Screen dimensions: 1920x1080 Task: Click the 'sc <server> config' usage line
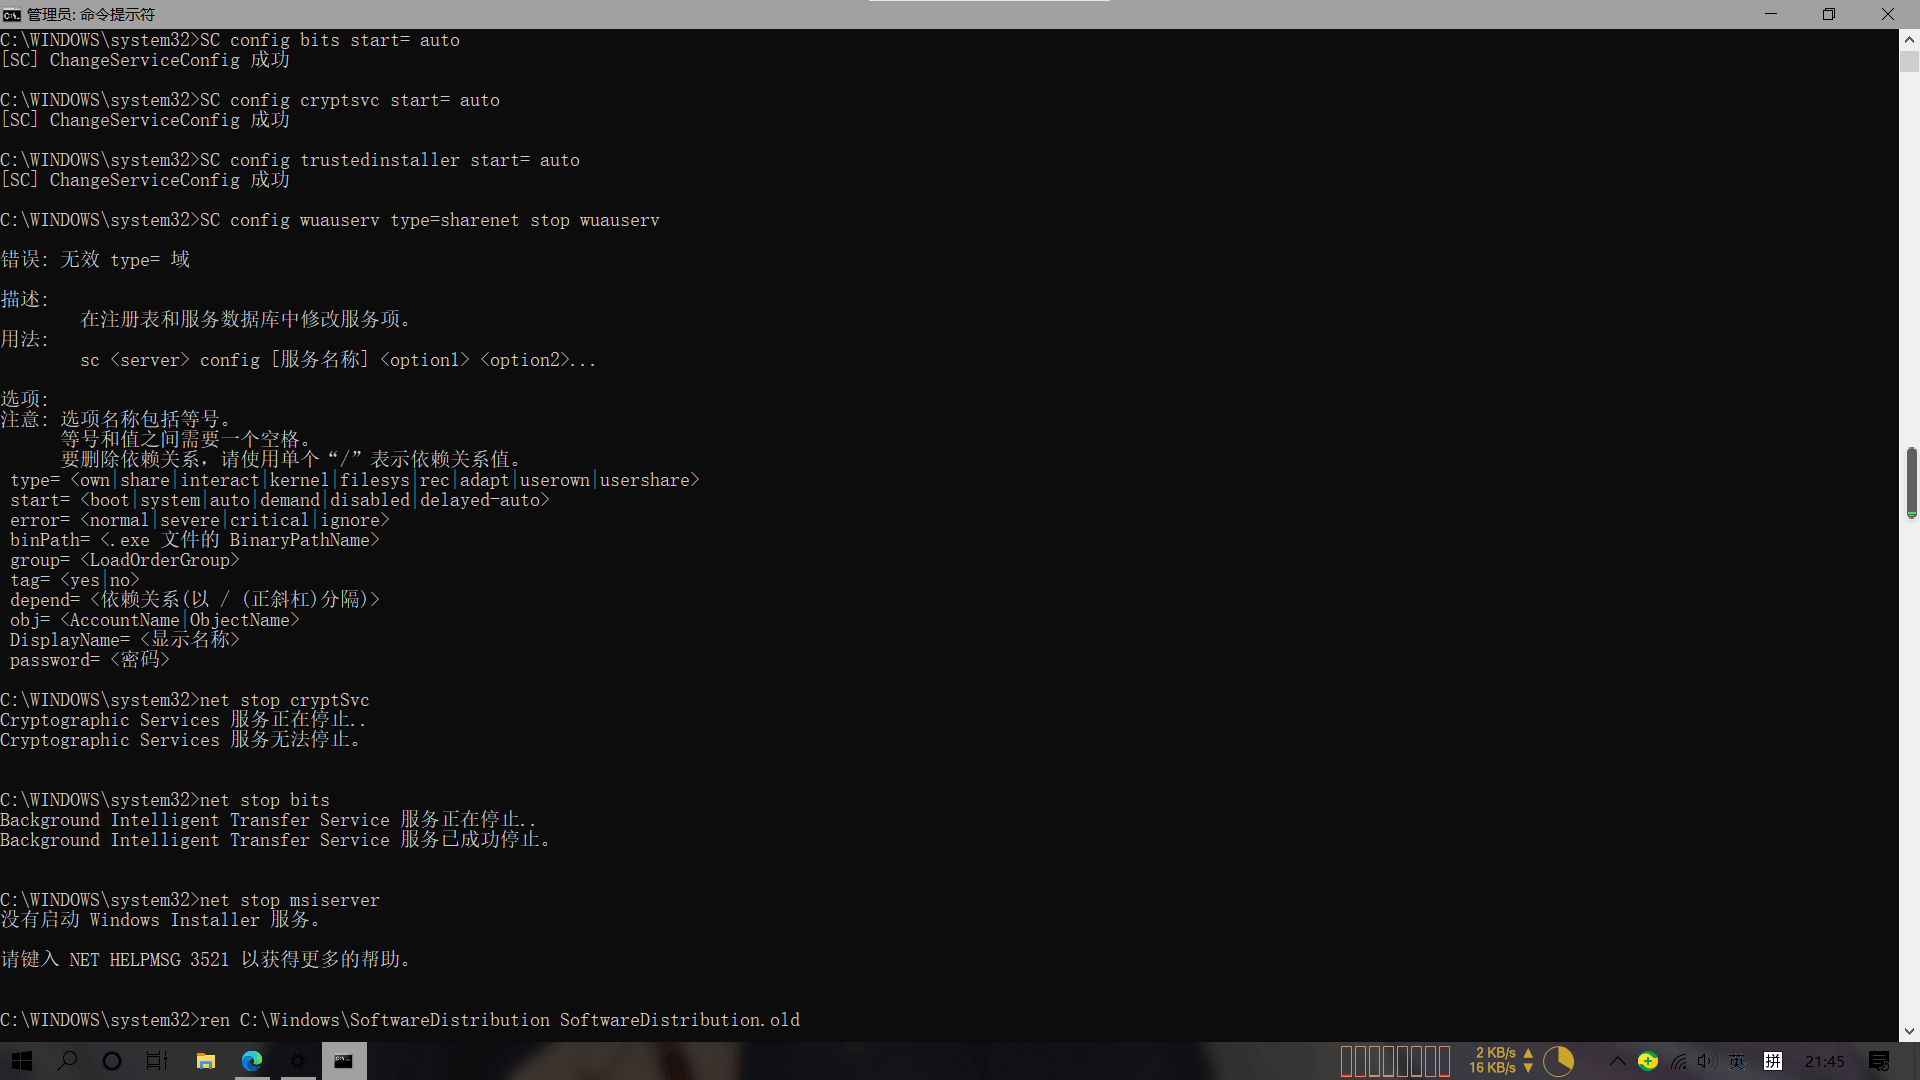[338, 360]
